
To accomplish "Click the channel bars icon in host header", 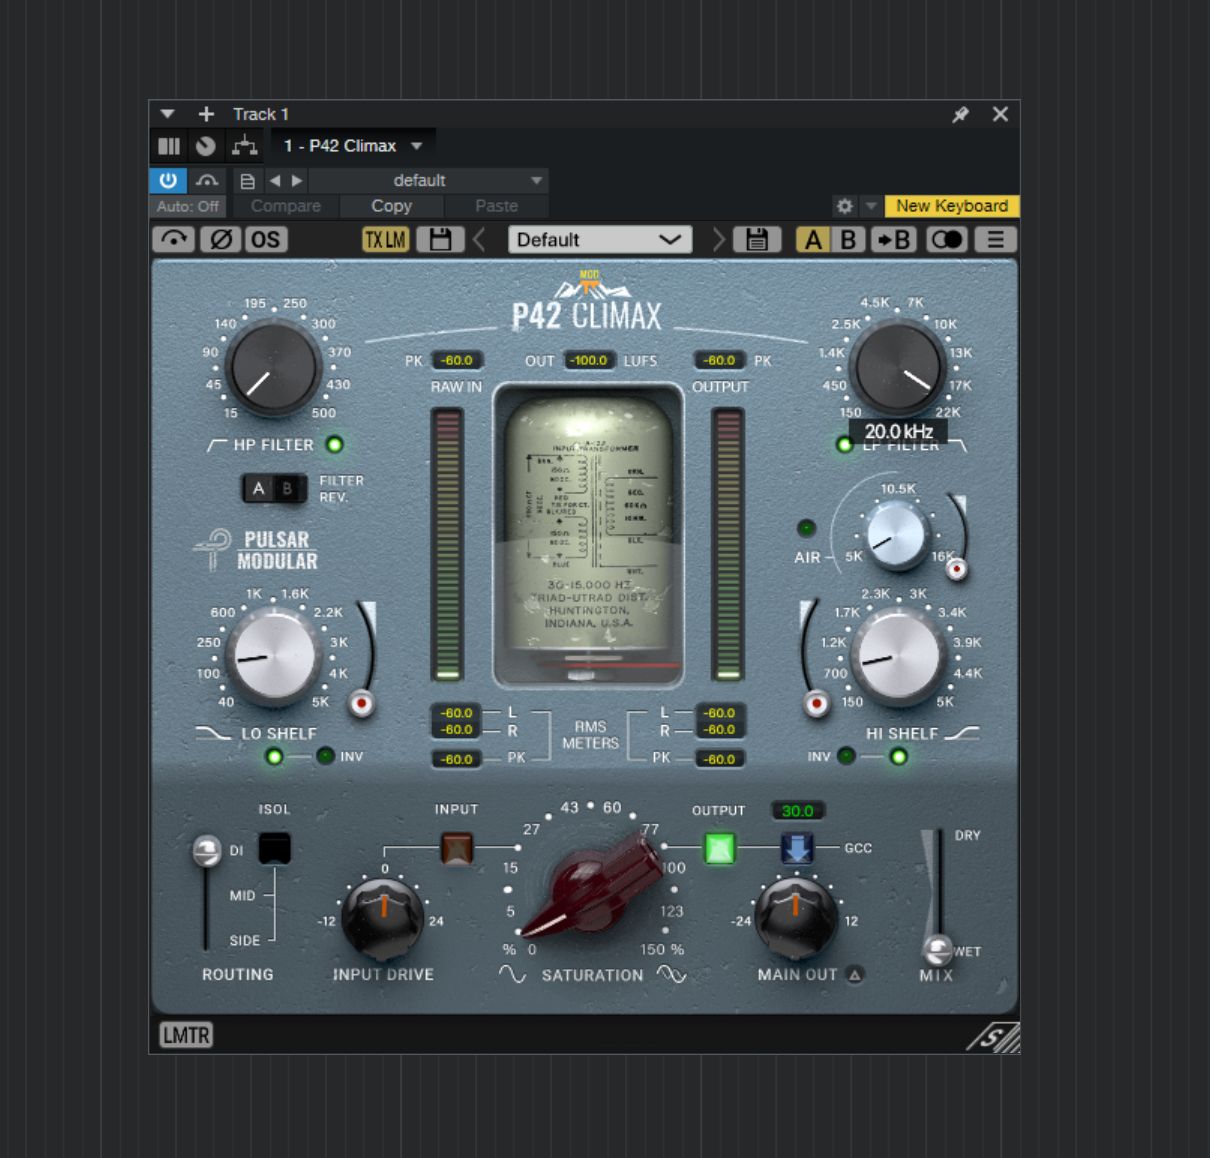I will click(x=169, y=146).
